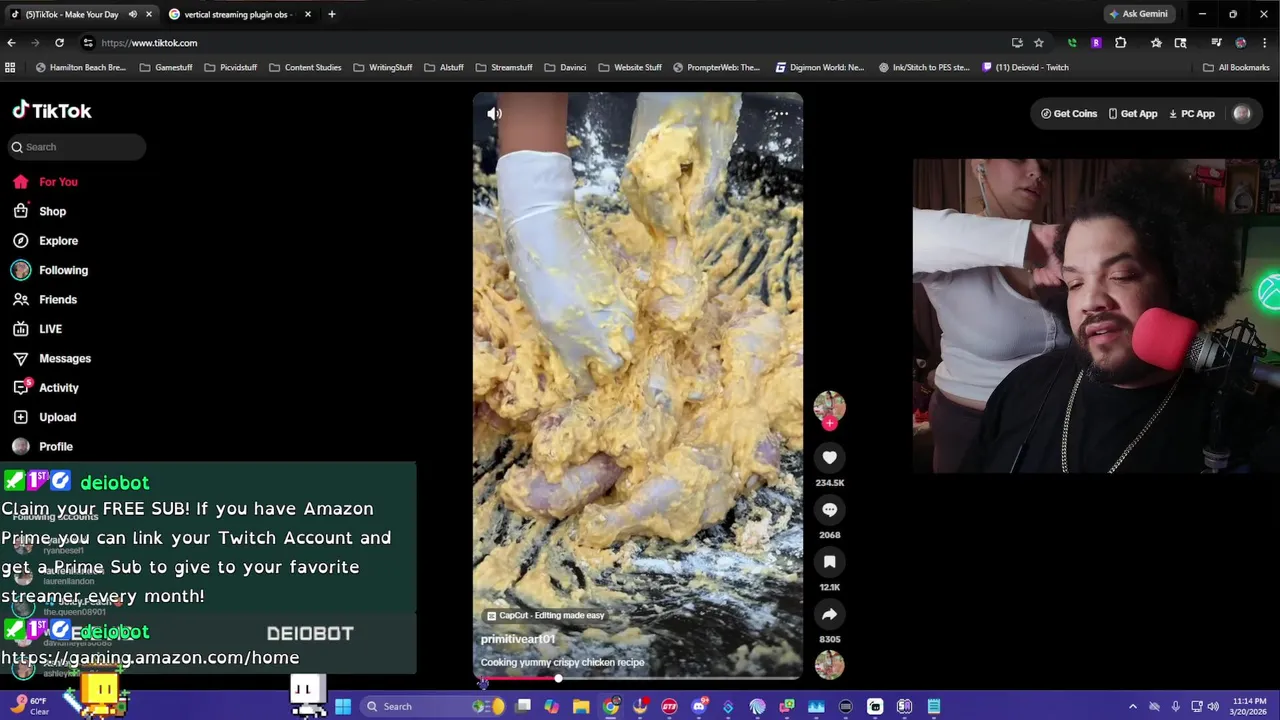Click install app icon in address bar
This screenshot has height=720, width=1280.
coord(1017,43)
